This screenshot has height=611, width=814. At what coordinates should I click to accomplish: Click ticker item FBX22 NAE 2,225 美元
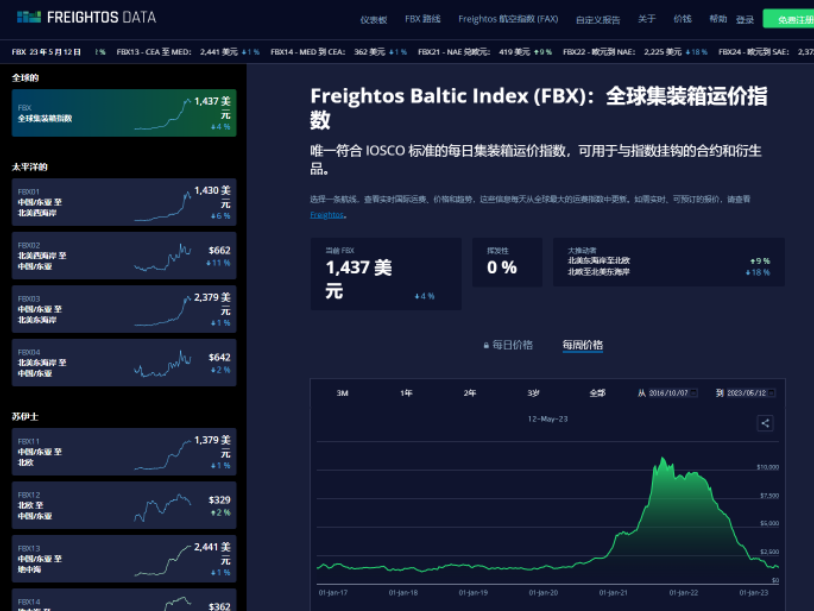[x=635, y=52]
